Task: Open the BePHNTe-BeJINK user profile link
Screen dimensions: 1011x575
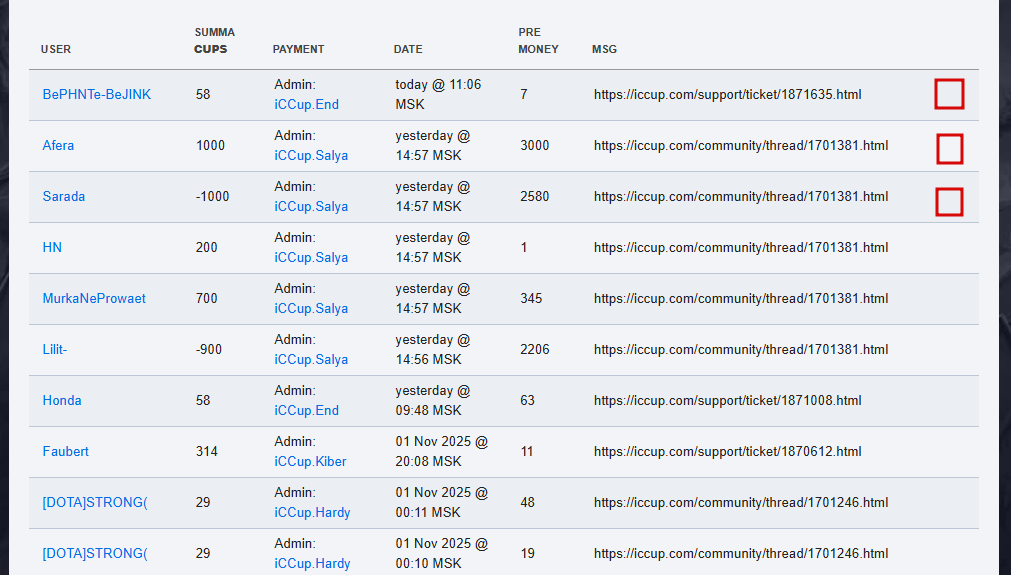Action: (x=97, y=94)
